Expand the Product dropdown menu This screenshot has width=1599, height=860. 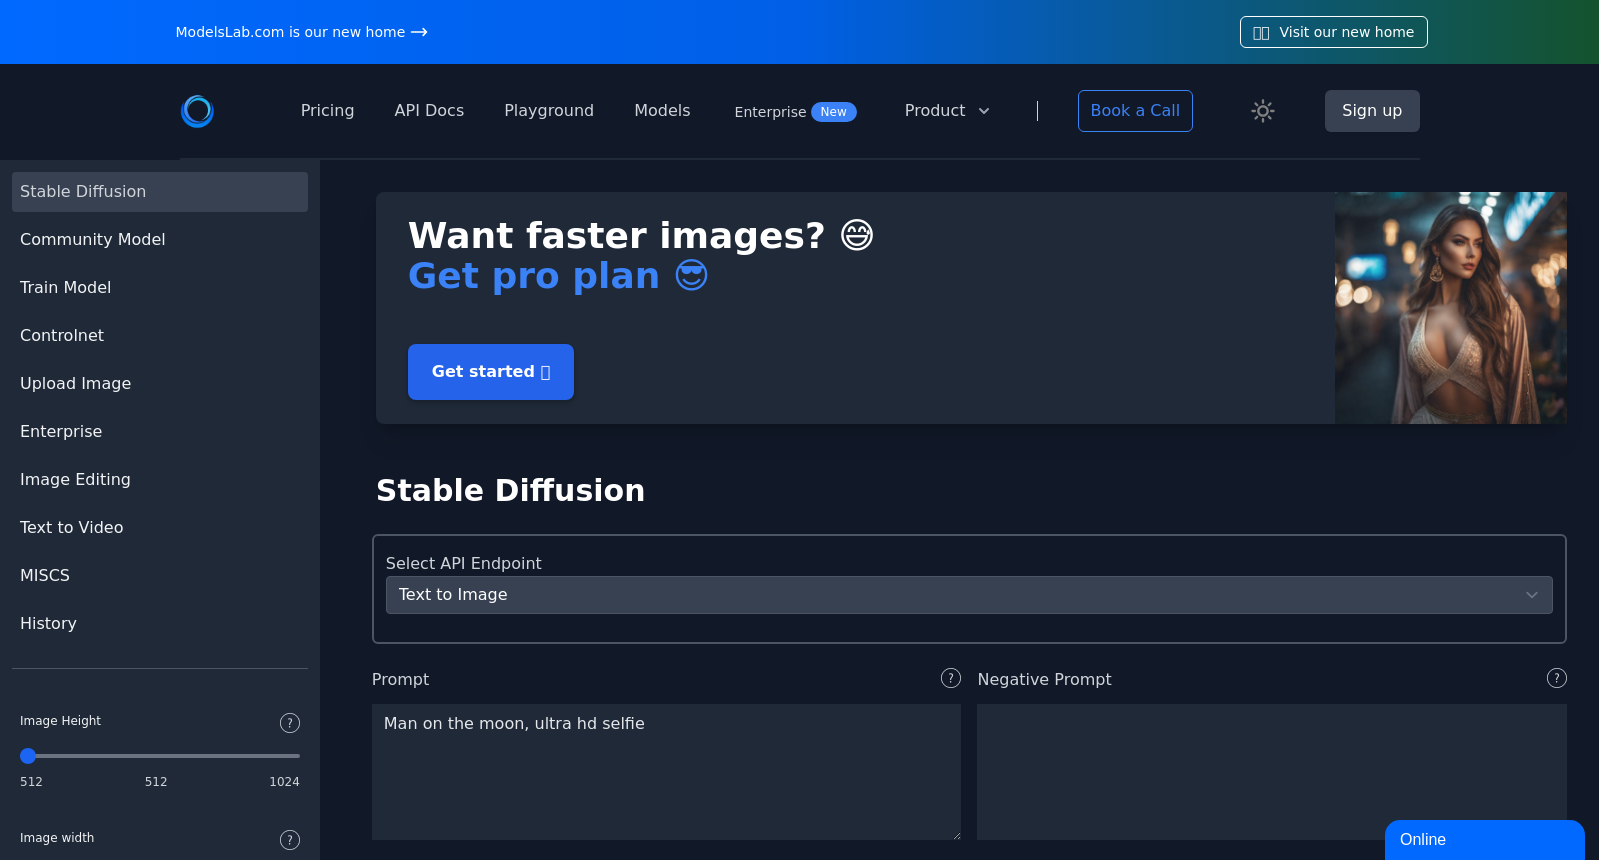pyautogui.click(x=947, y=111)
